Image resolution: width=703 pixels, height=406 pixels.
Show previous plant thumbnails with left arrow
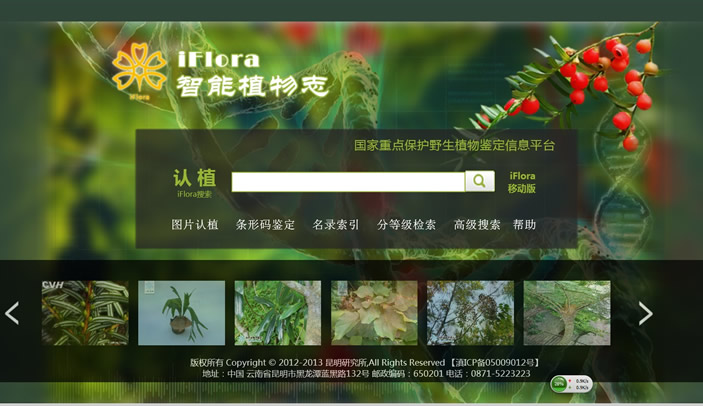12,313
